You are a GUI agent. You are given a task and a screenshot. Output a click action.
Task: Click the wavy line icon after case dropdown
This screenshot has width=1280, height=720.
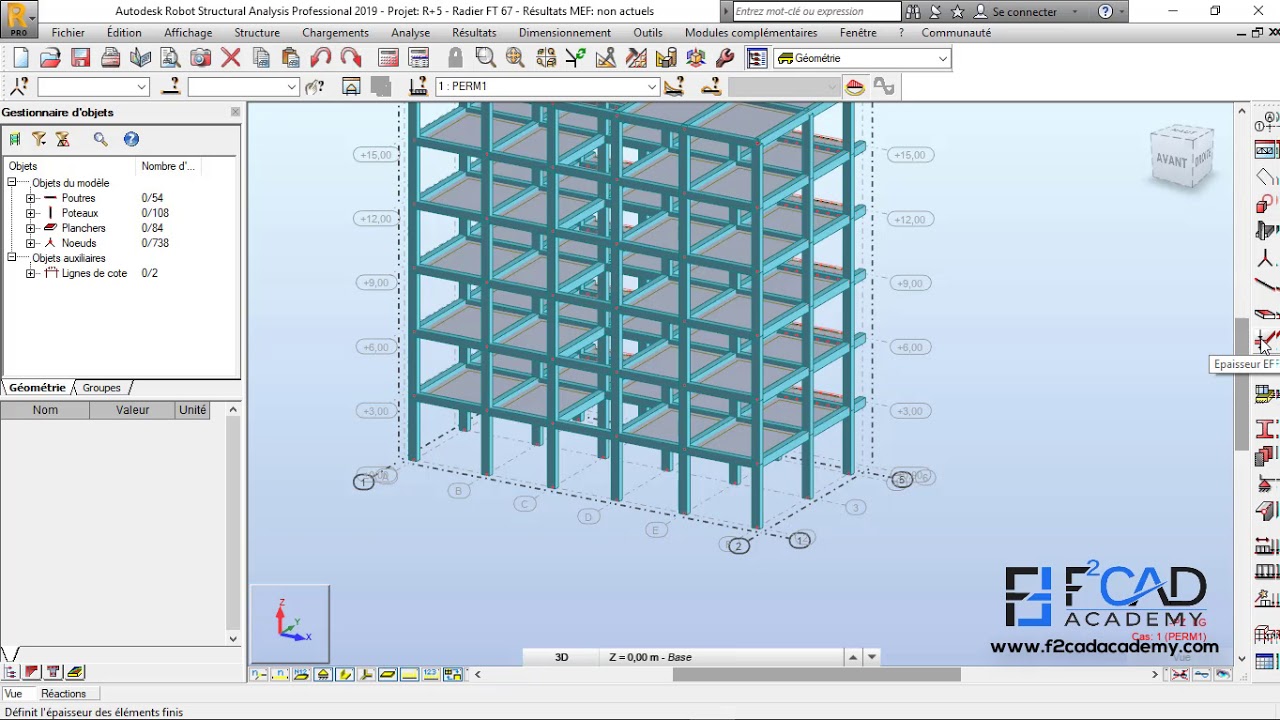(x=884, y=87)
